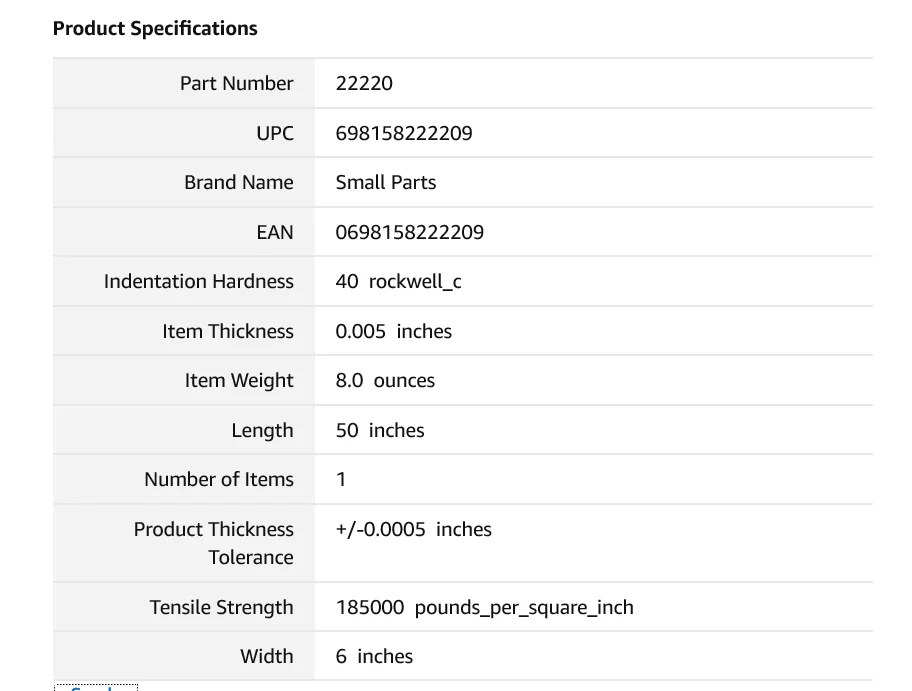Click the Brand Name value Small Parts
Screen dimensions: 912x691
[386, 183]
